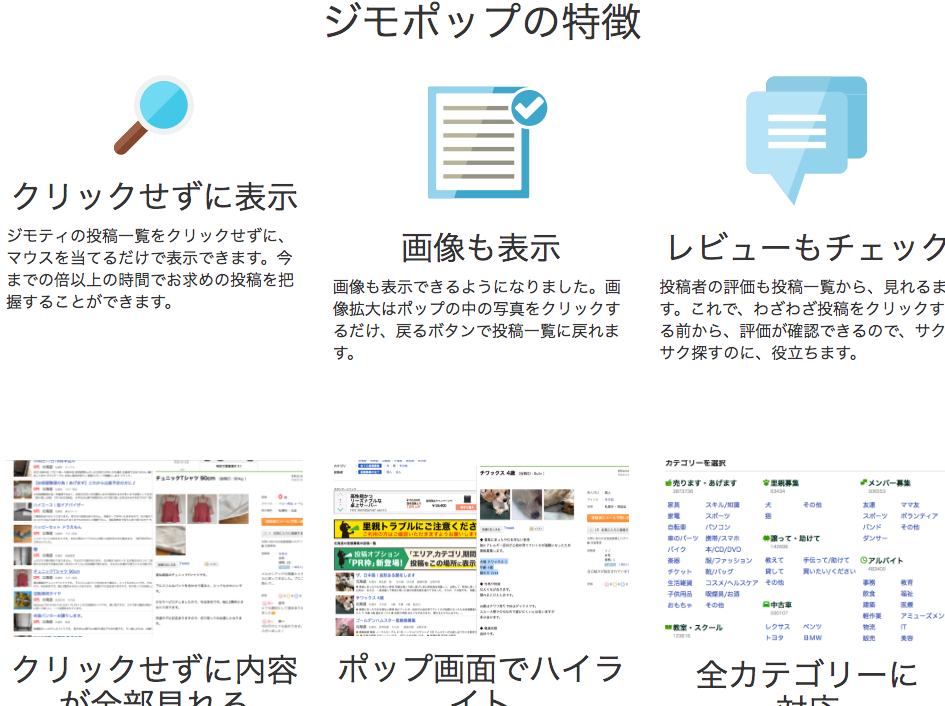Select the heading レビューもチェック
This screenshot has height=706, width=945.
point(806,248)
